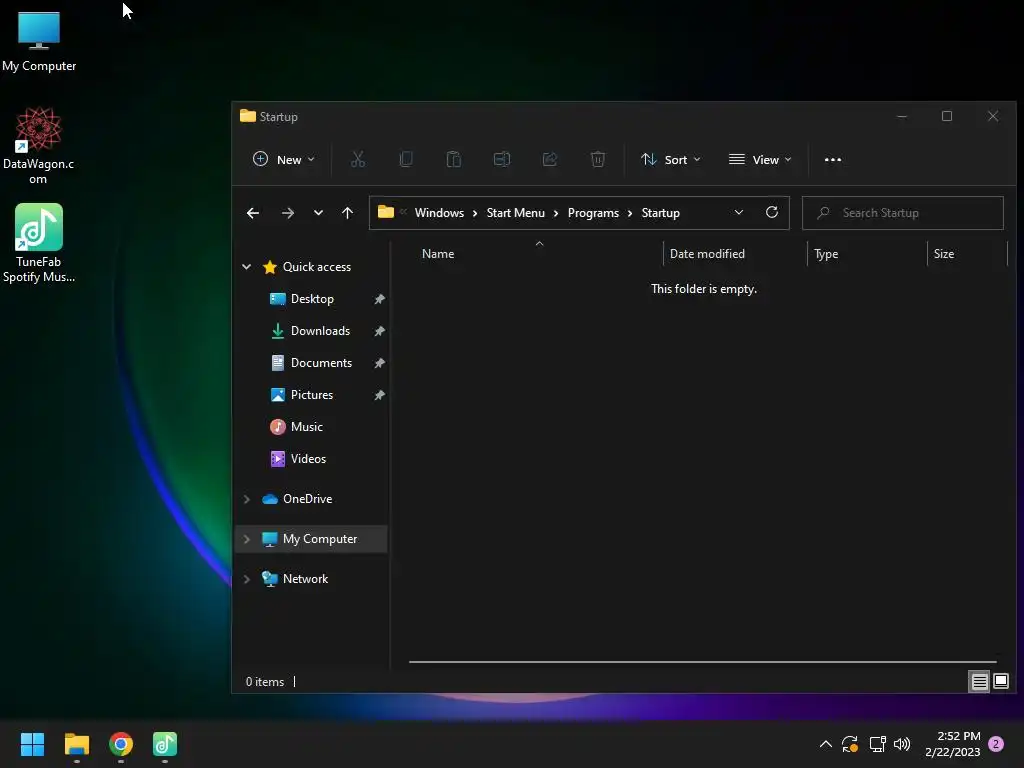Image resolution: width=1024 pixels, height=768 pixels.
Task: Open TuneFab app from taskbar
Action: pos(165,744)
